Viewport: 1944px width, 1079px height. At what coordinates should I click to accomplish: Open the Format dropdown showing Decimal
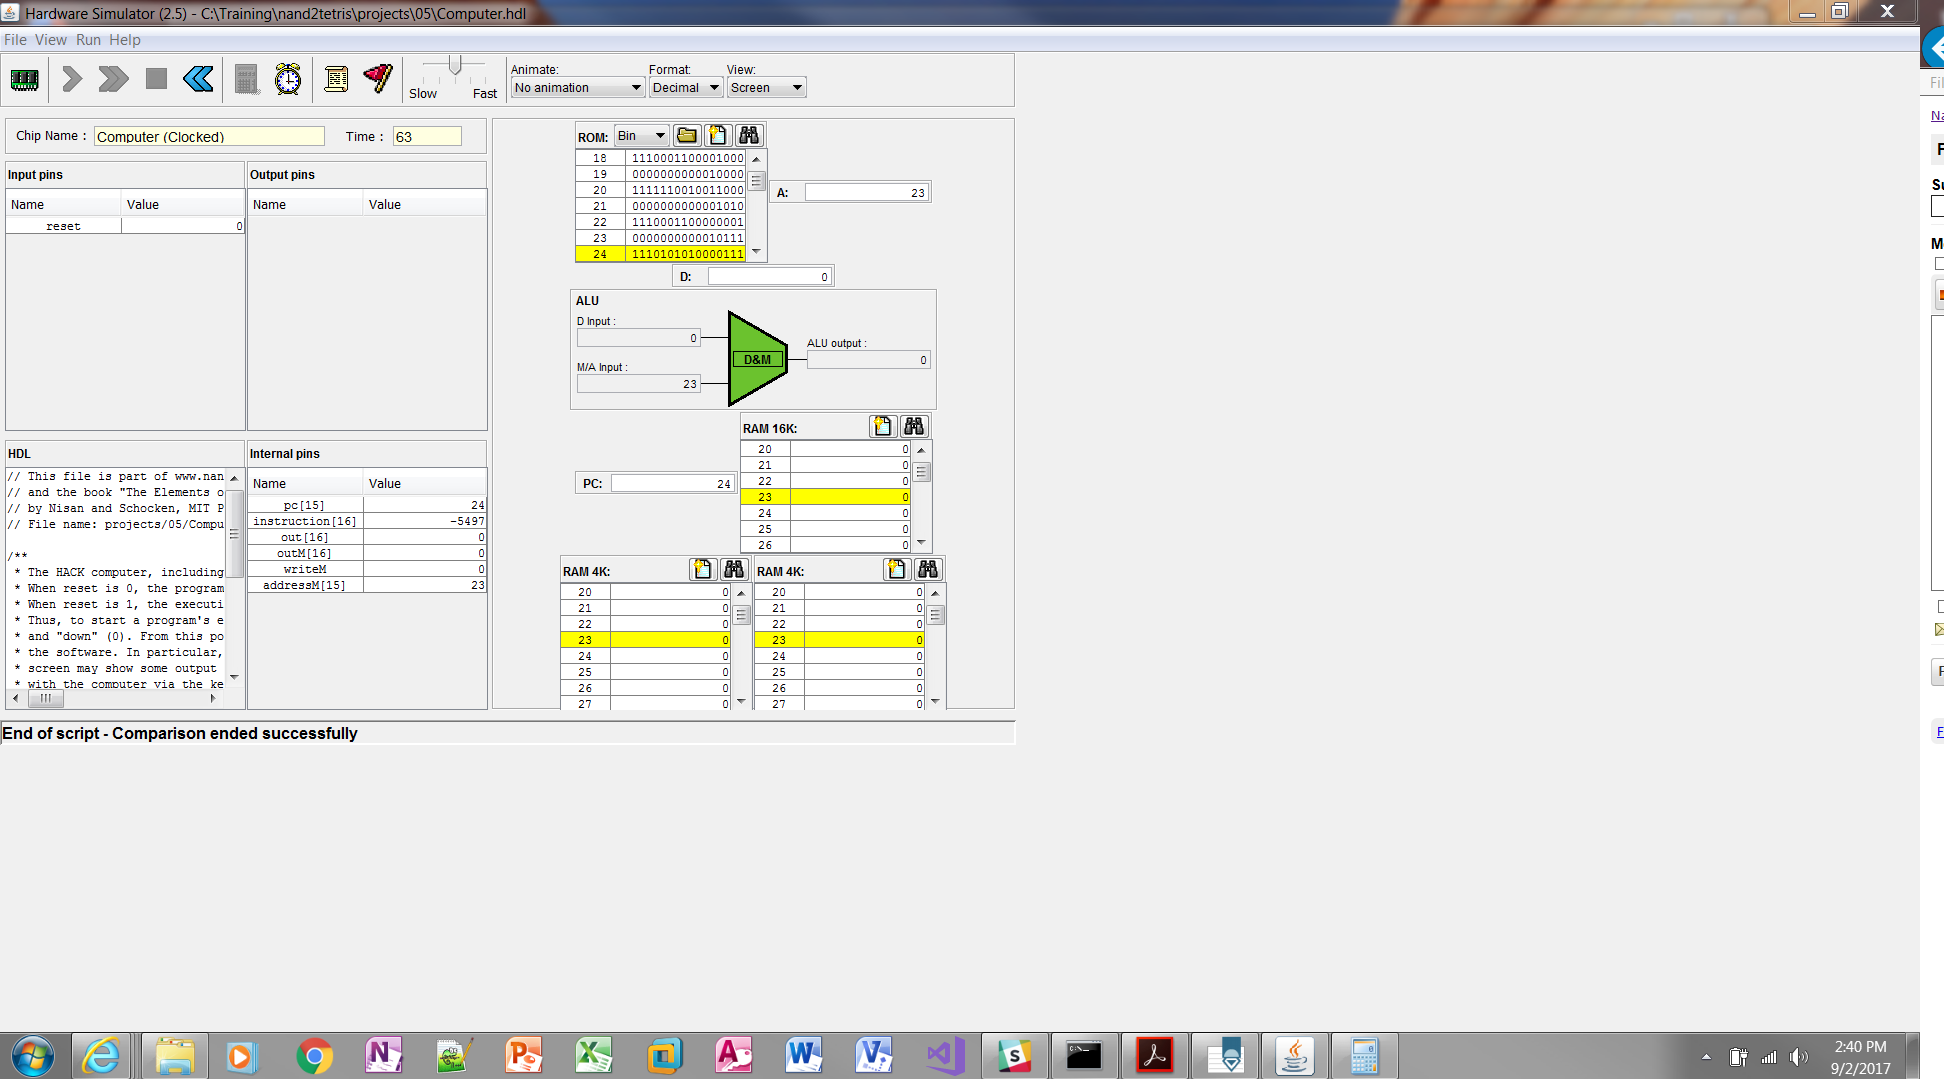click(x=685, y=88)
